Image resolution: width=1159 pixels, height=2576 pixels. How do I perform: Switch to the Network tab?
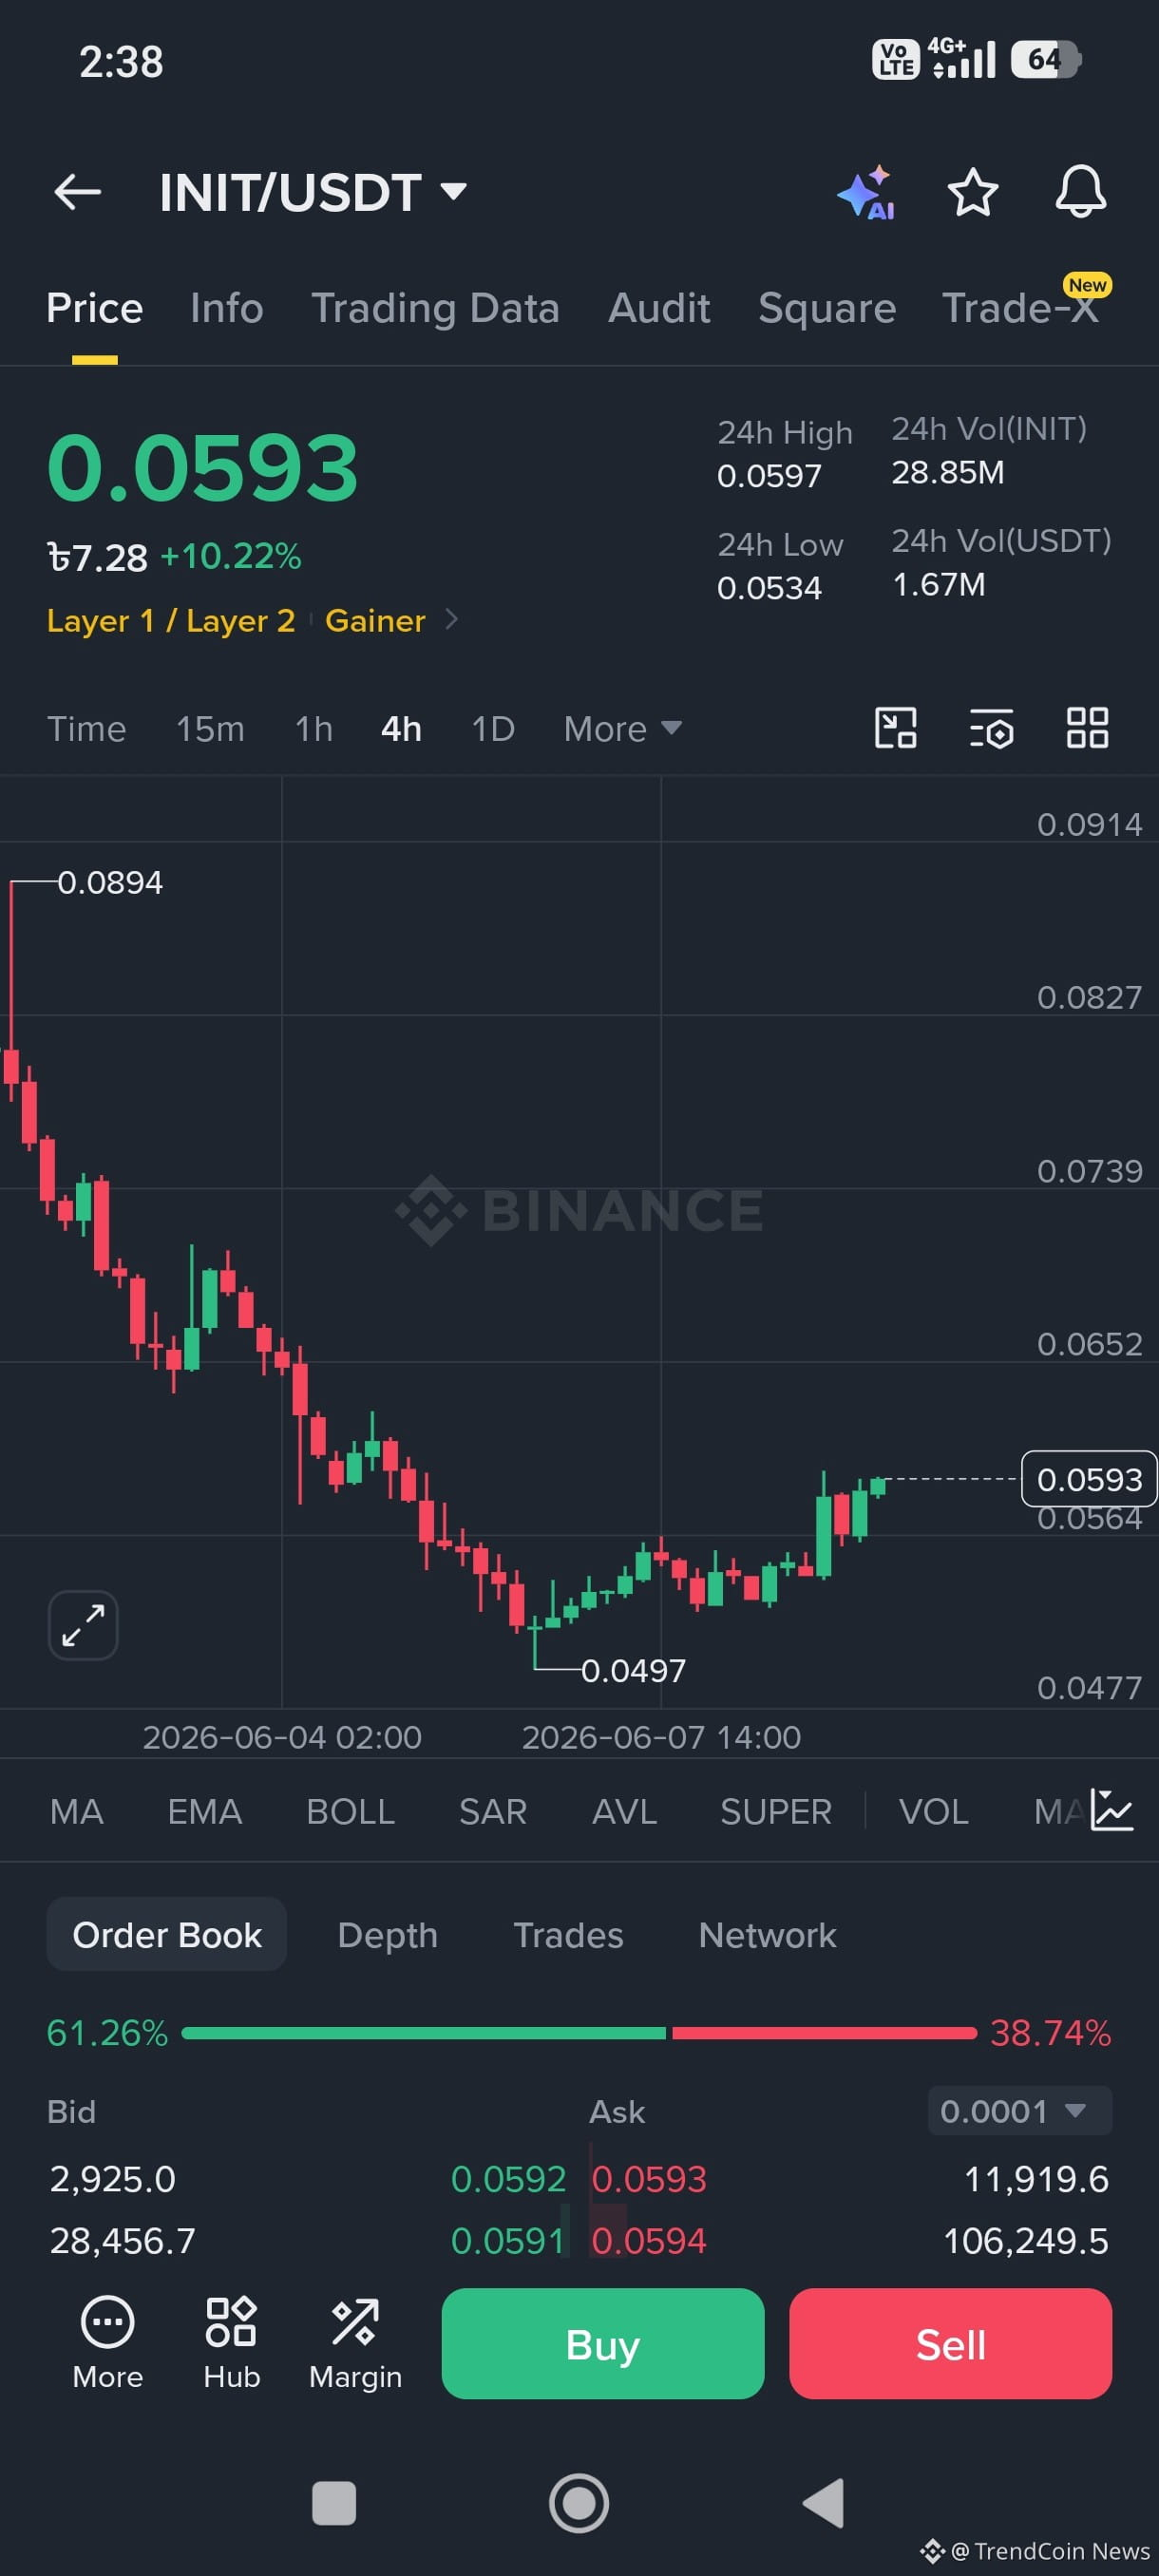pos(767,1935)
